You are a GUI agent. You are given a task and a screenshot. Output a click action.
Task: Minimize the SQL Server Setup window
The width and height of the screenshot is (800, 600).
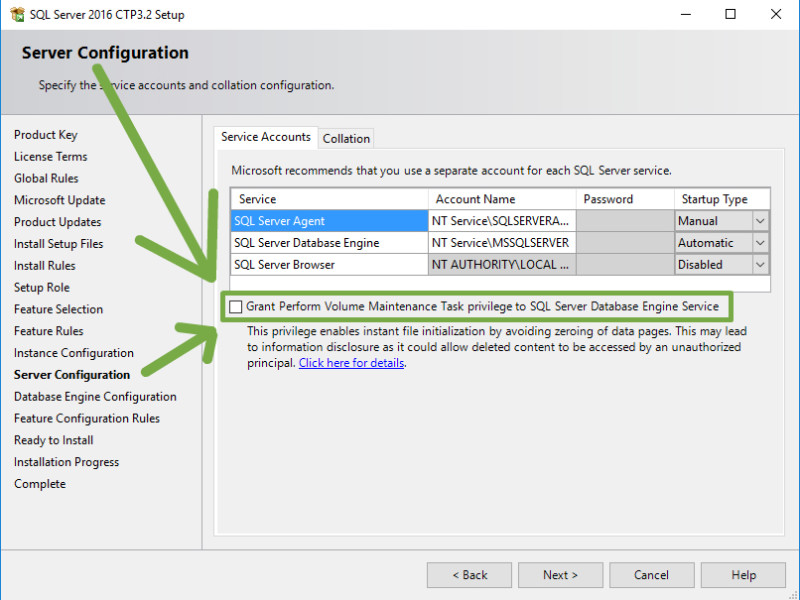pos(686,14)
